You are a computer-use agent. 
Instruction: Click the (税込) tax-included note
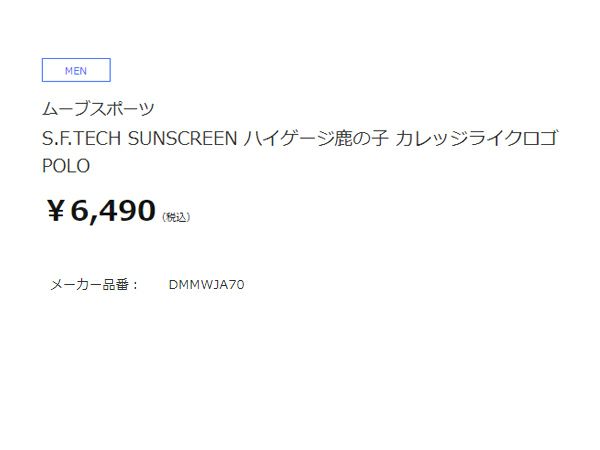tap(176, 217)
